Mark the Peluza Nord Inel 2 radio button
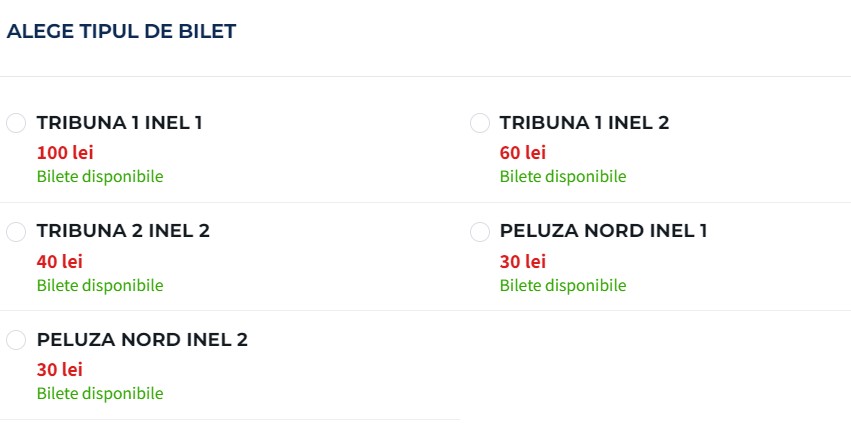 coord(16,340)
